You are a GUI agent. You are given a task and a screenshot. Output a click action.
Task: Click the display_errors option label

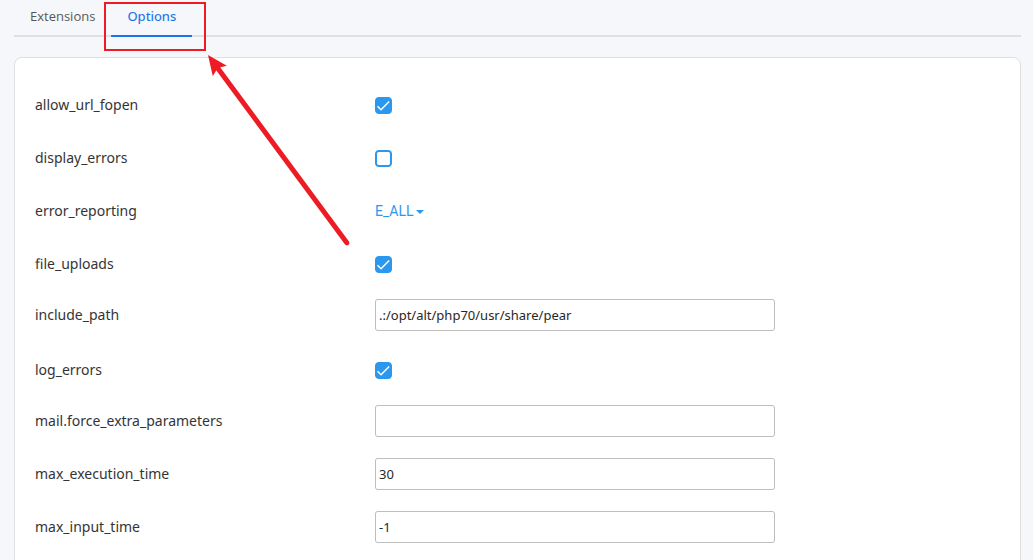tap(81, 158)
